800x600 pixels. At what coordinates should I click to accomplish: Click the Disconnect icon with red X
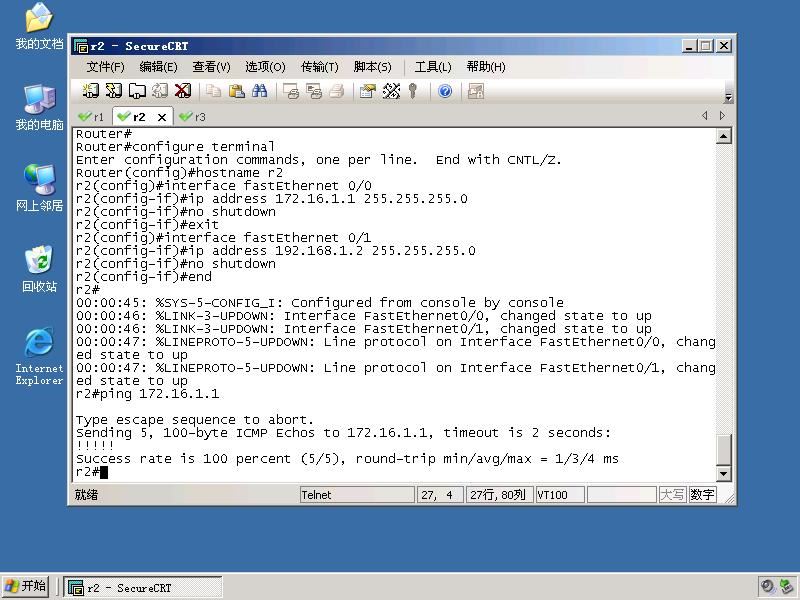[183, 91]
